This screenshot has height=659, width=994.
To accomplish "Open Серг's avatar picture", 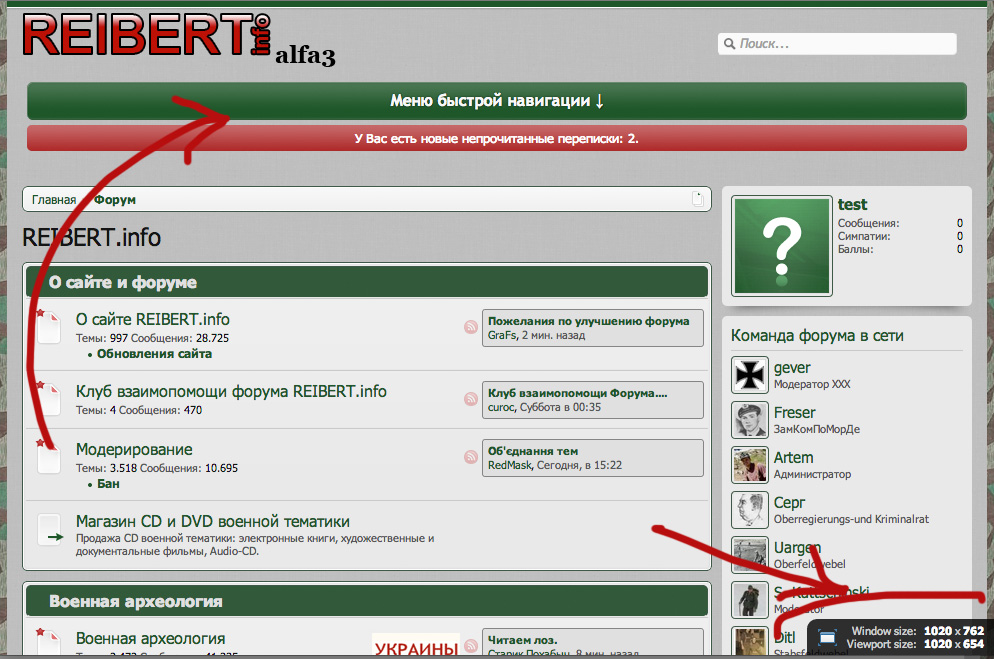I will pos(750,509).
